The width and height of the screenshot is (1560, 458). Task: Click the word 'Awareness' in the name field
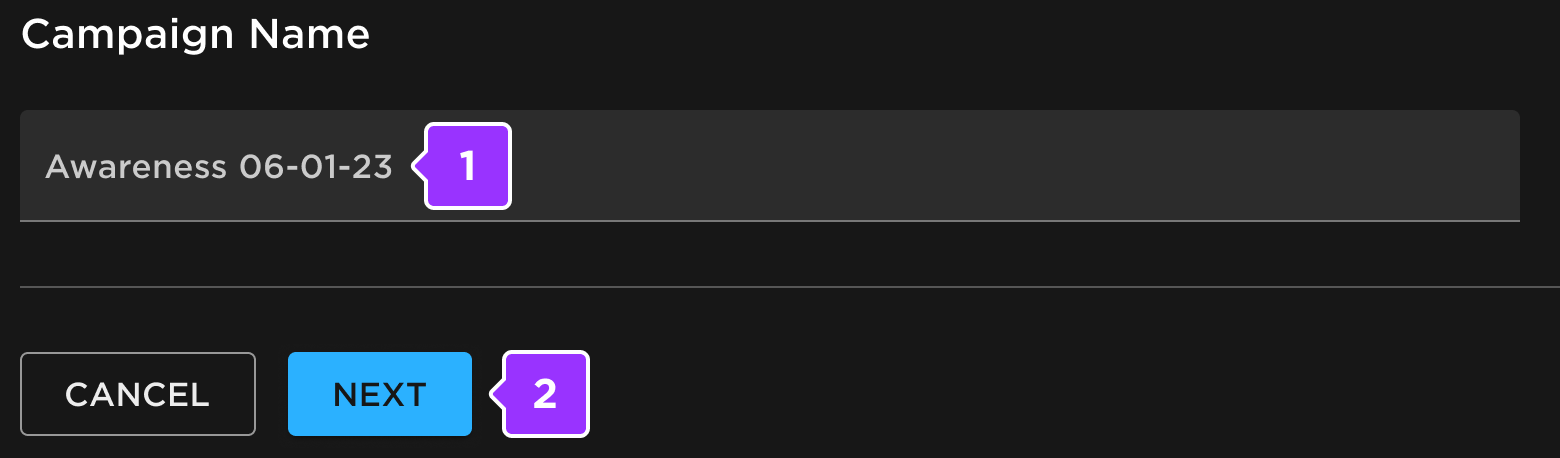136,167
